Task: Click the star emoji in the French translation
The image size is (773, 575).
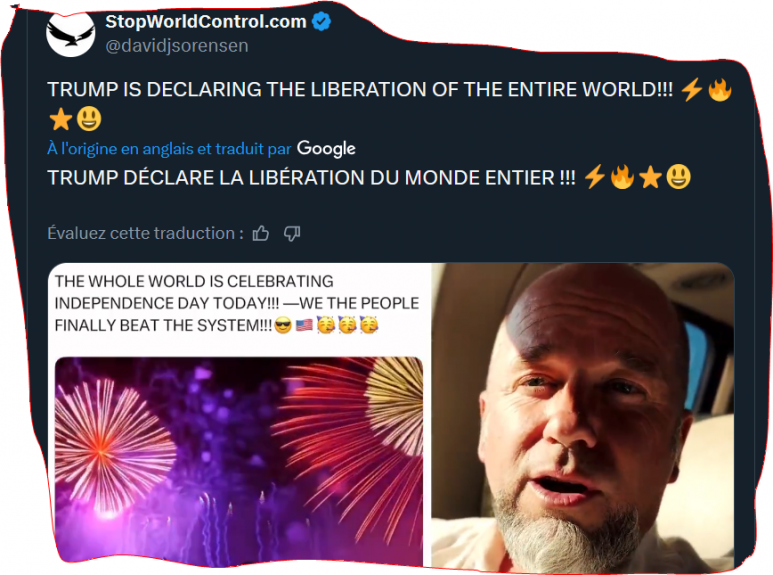Action: [650, 177]
